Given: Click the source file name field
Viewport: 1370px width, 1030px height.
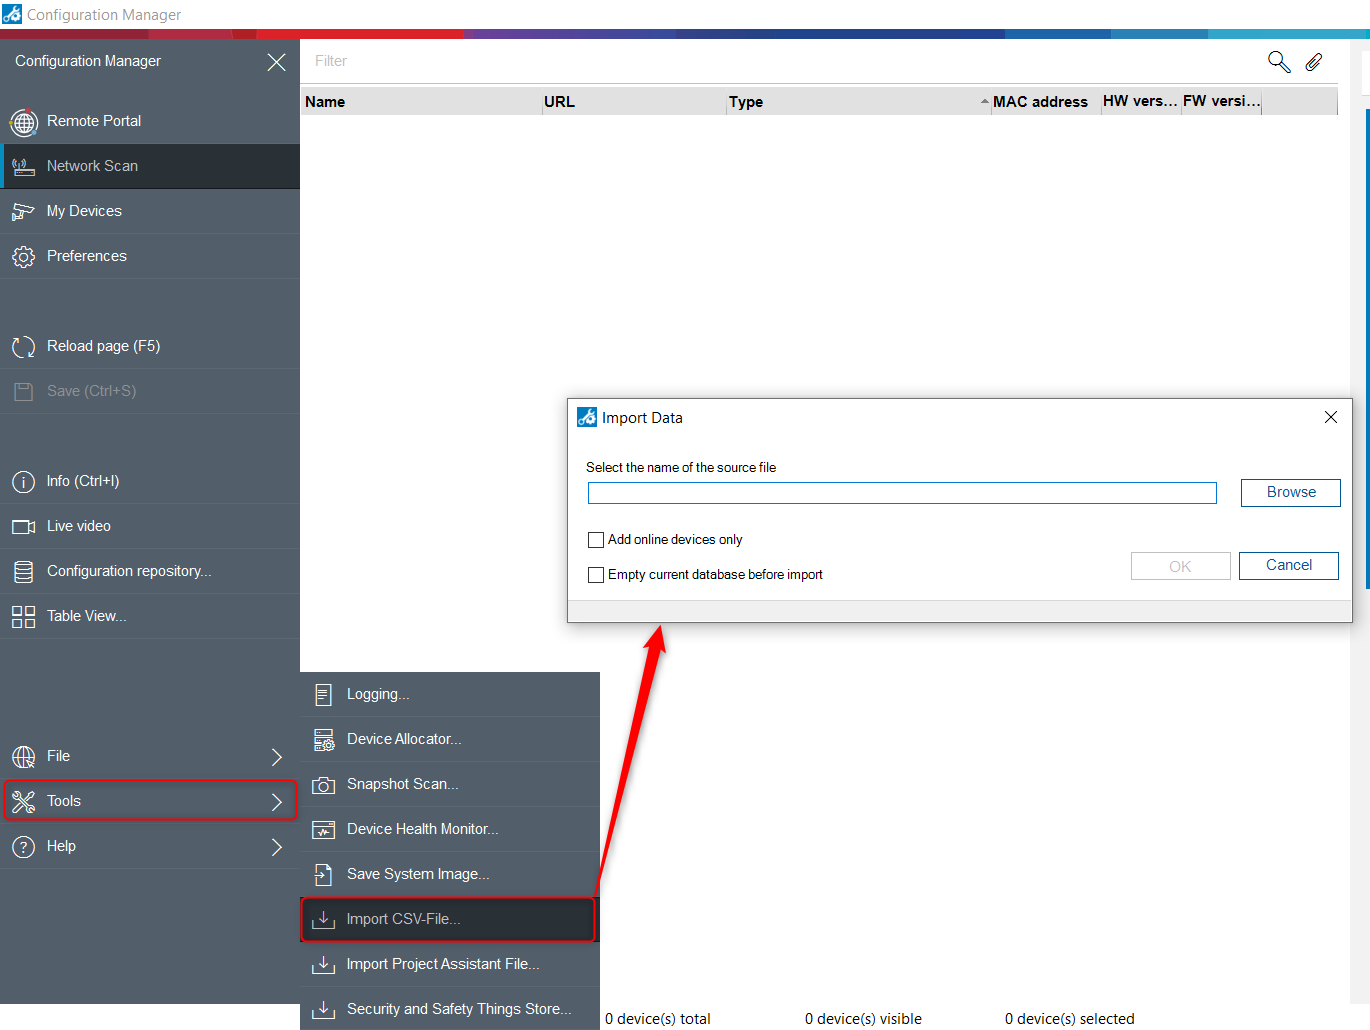Looking at the screenshot, I should pos(901,493).
